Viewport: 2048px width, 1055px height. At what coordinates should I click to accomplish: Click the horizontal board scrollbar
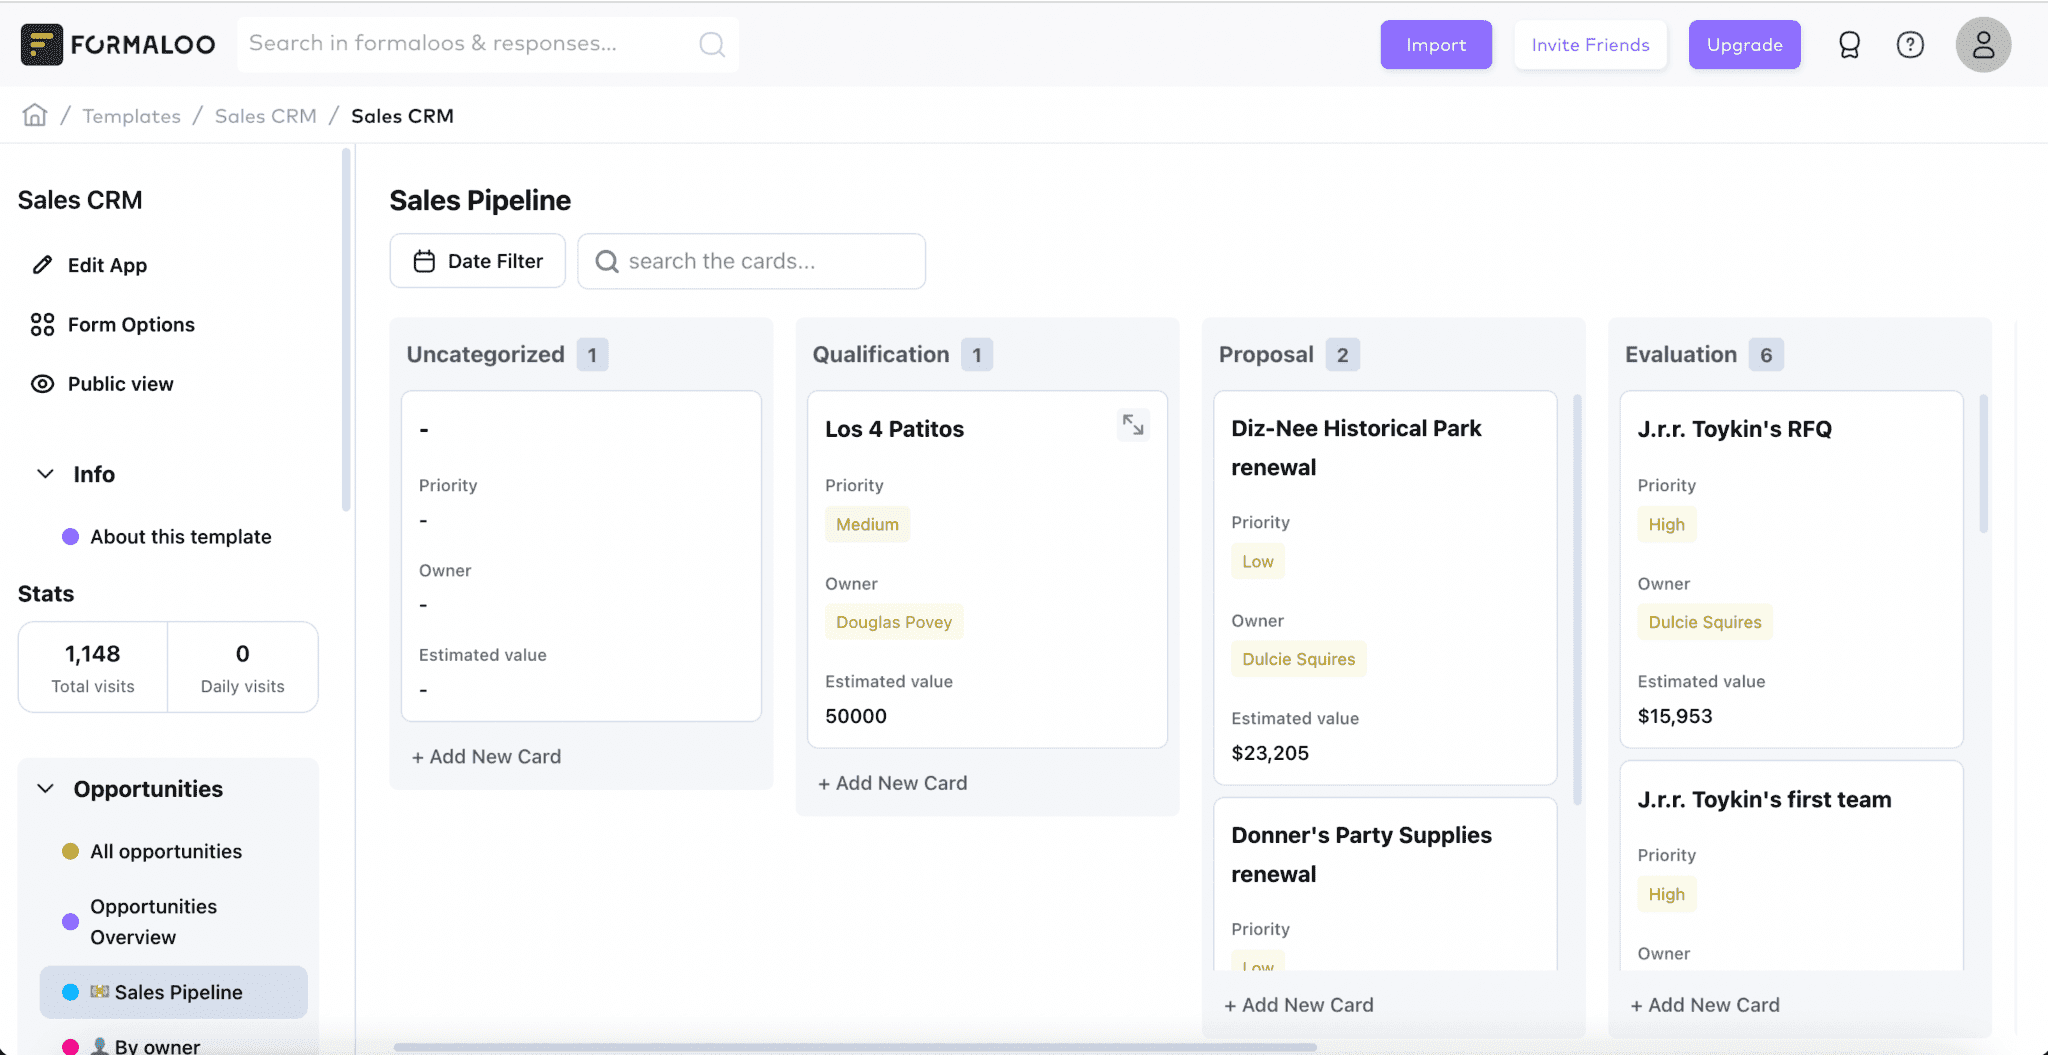[855, 1047]
